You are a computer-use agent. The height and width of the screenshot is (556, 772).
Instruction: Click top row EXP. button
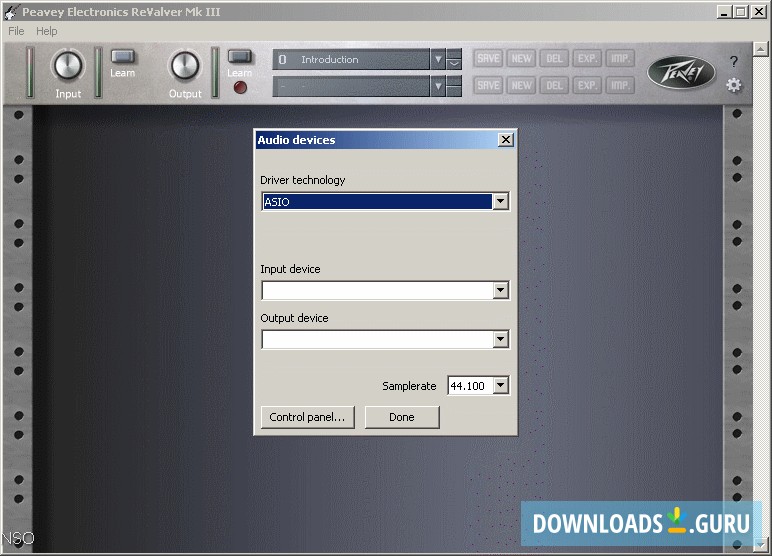pyautogui.click(x=587, y=59)
